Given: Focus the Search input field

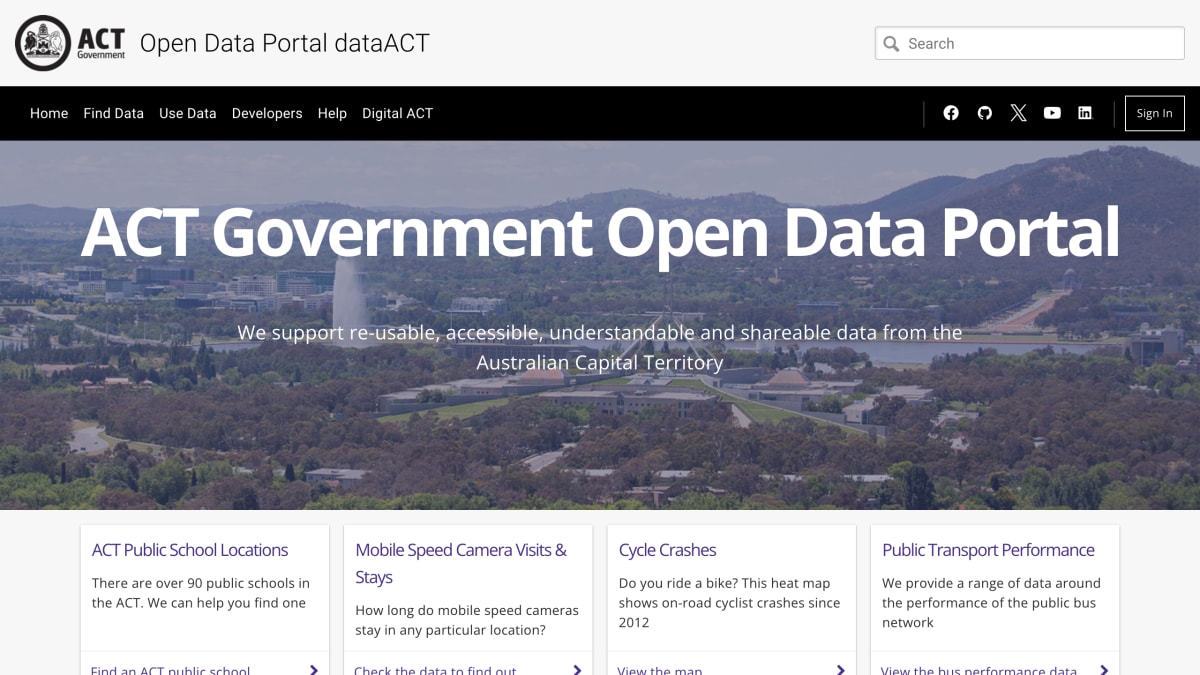Looking at the screenshot, I should click(1030, 43).
